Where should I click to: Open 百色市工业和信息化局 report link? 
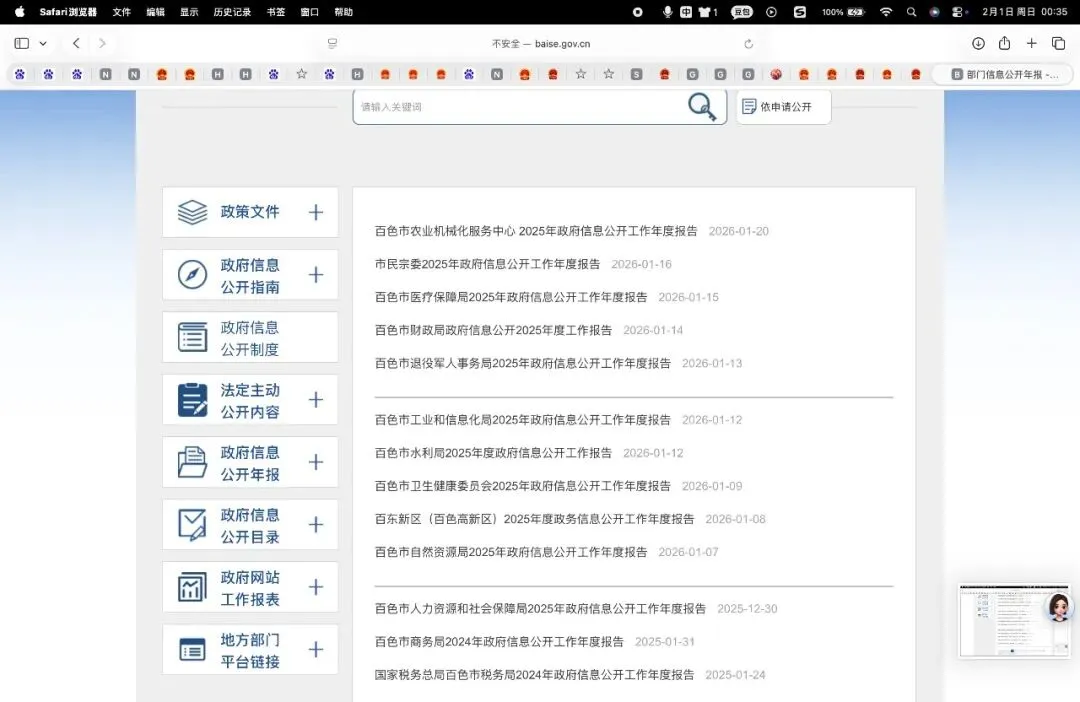[x=522, y=420]
